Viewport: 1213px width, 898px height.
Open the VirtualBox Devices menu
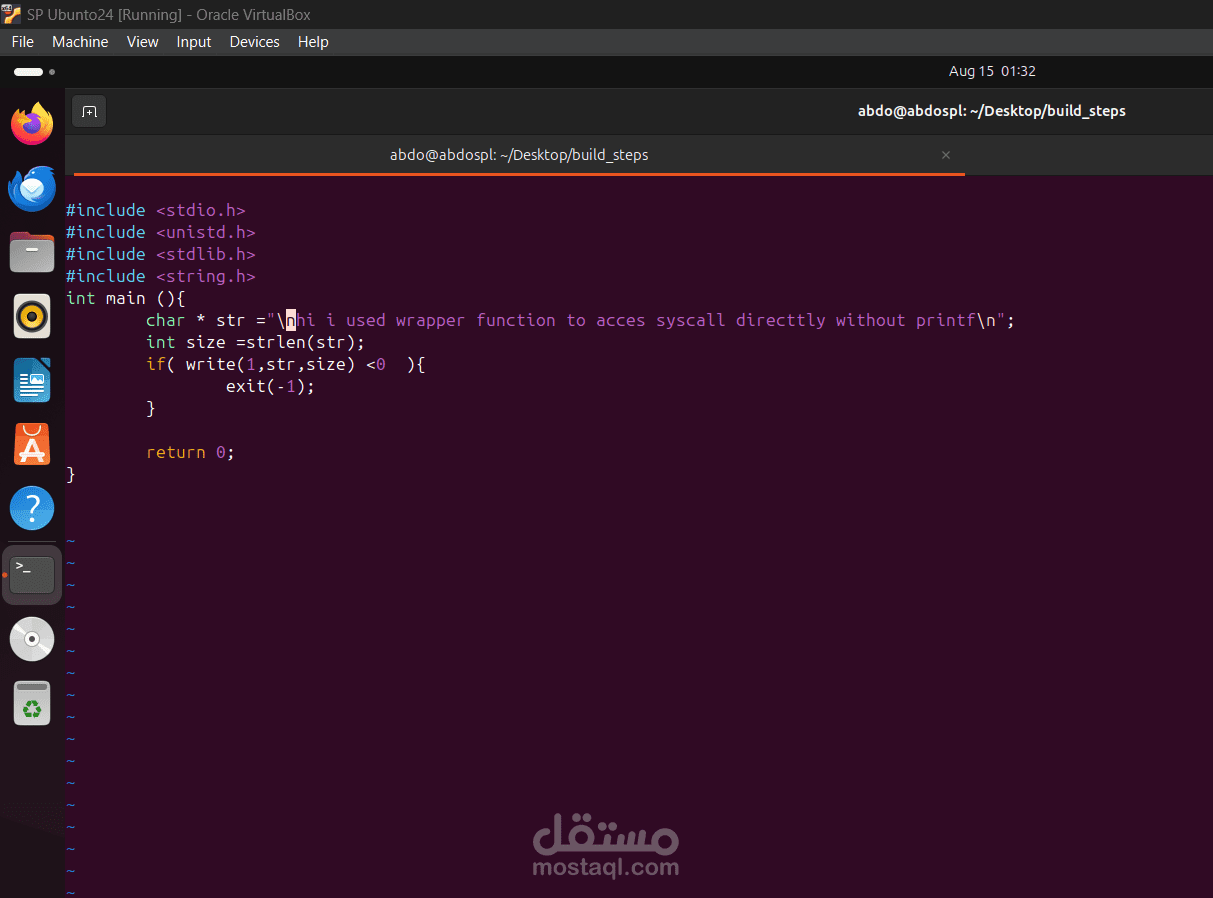coord(254,42)
